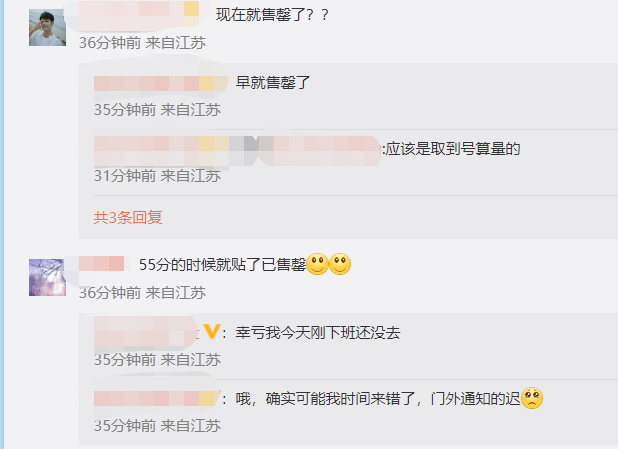Open blurred username before 幸亏我今天刚下班 reply

coord(146,333)
